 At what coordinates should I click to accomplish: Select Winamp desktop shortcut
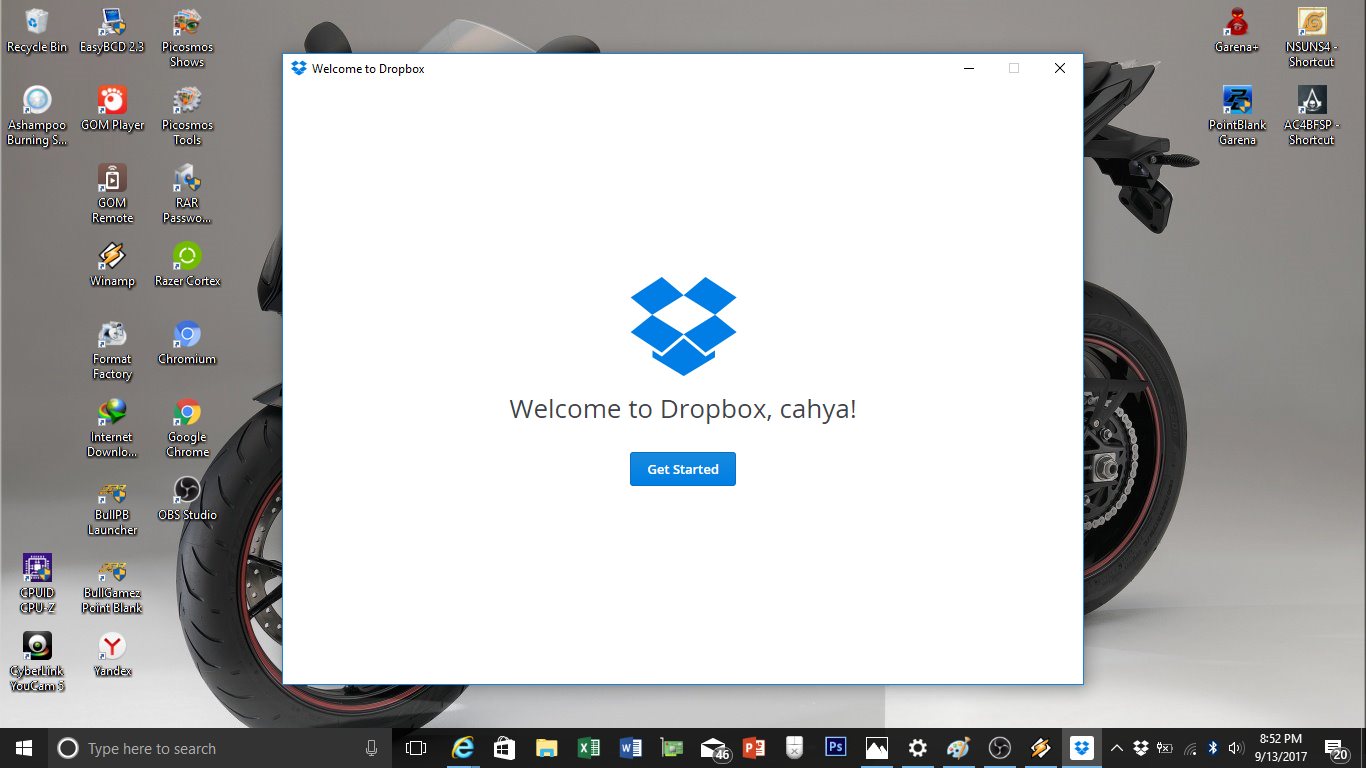[x=112, y=264]
